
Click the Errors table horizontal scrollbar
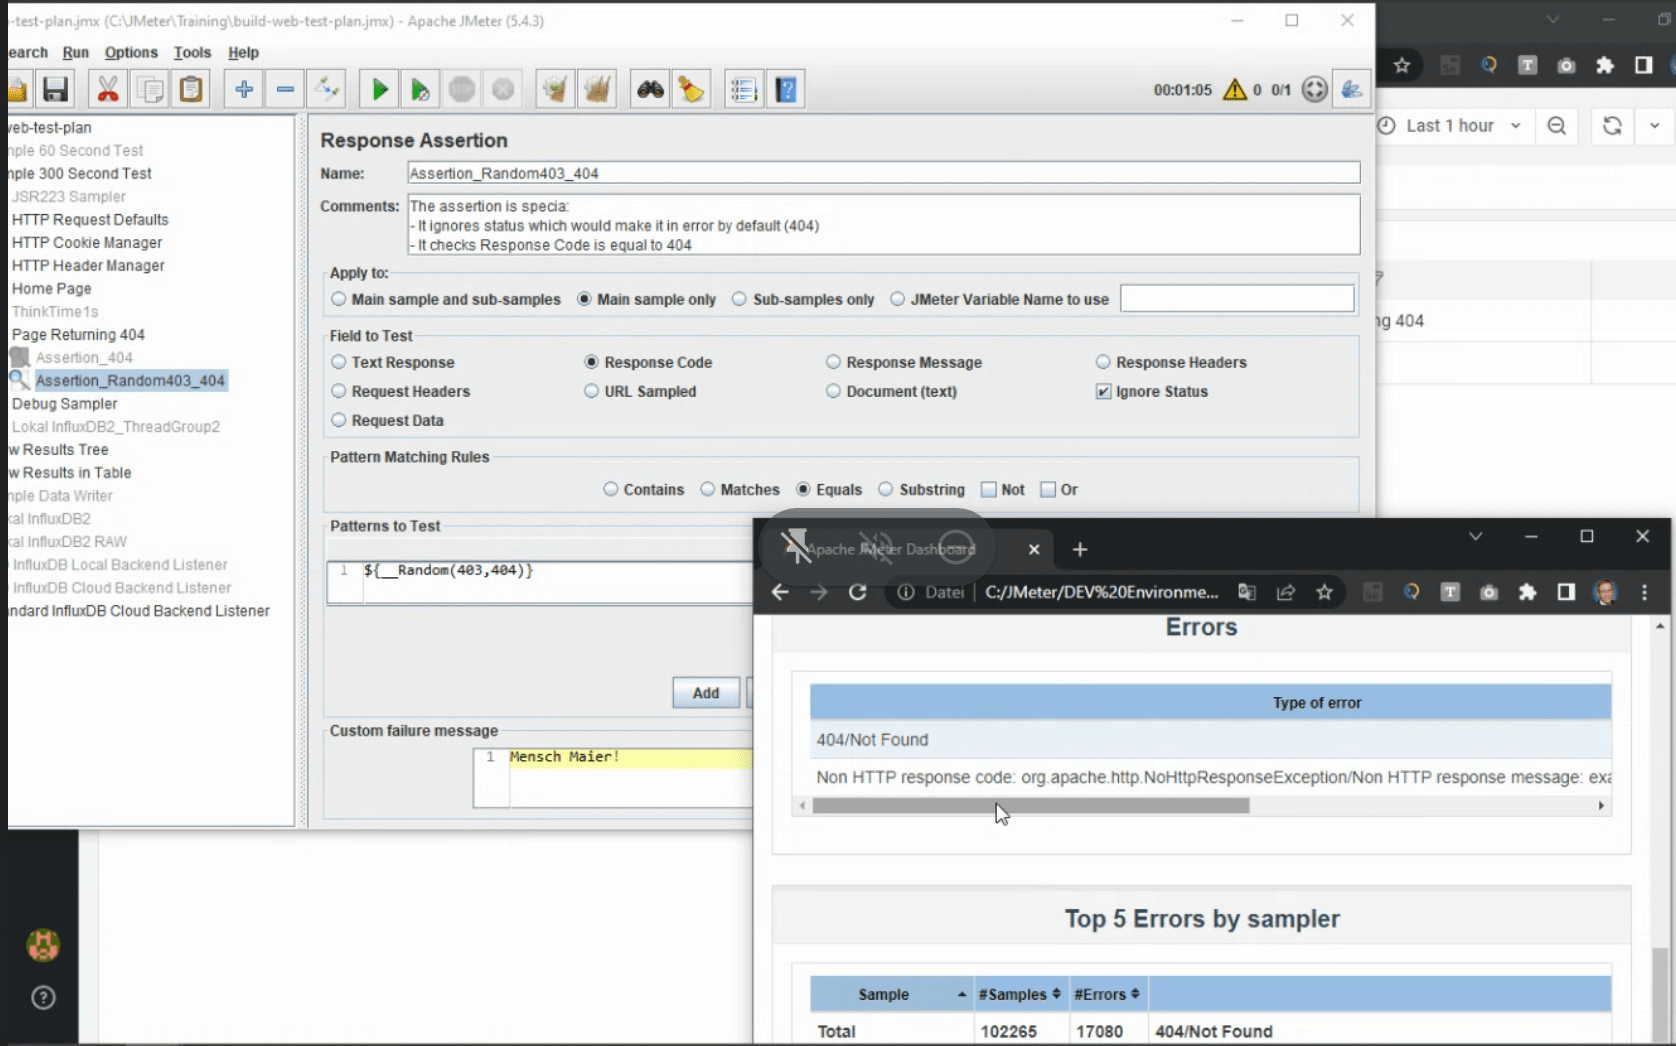point(1030,806)
